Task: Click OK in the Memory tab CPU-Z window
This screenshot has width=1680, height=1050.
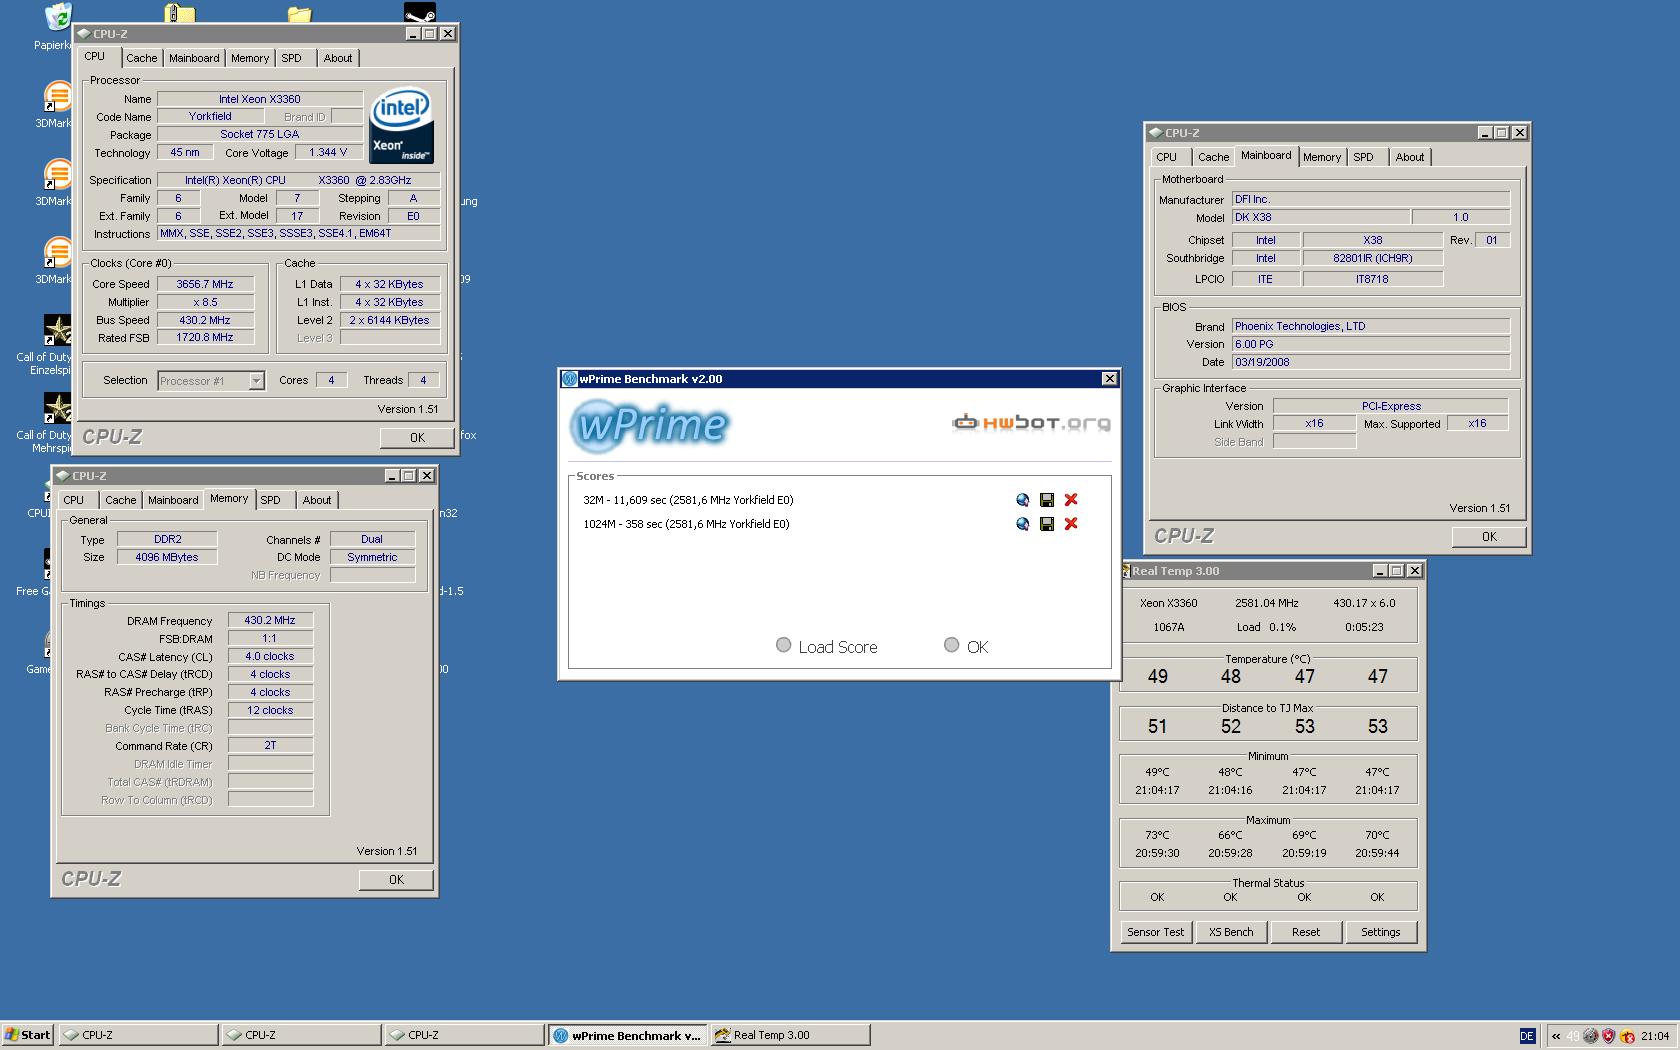Action: coord(396,880)
